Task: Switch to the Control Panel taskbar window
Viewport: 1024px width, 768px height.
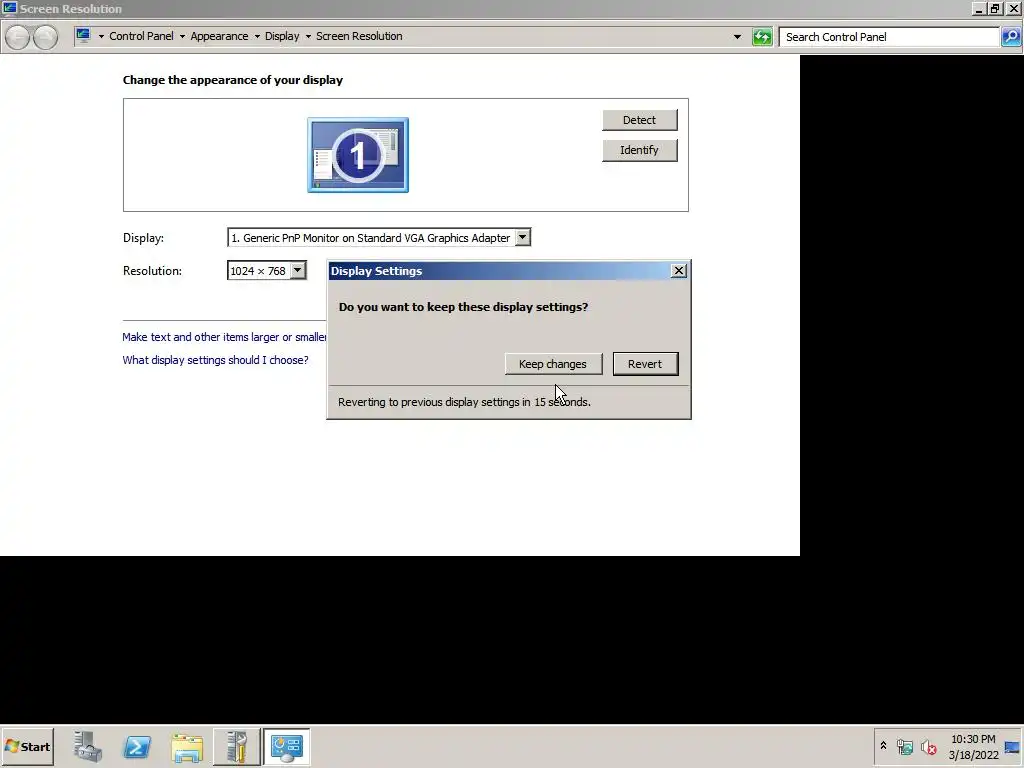Action: [x=287, y=746]
